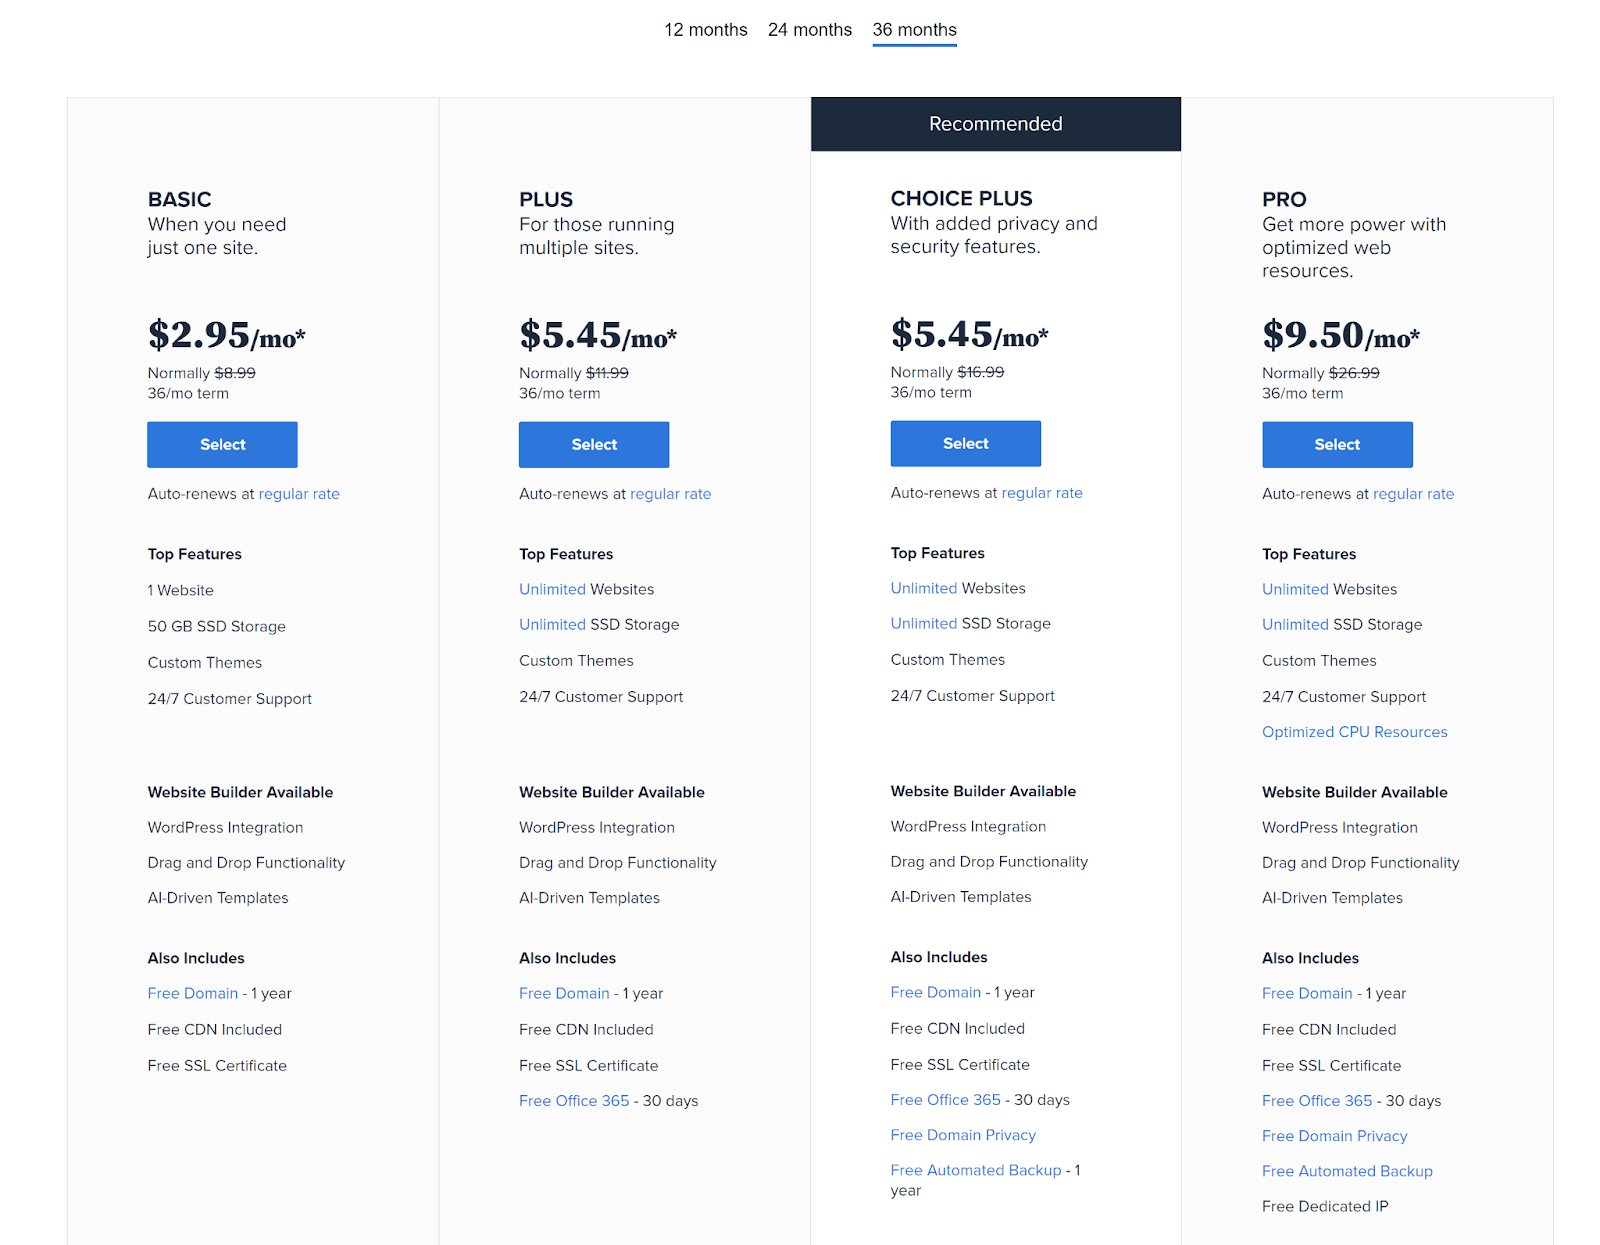The height and width of the screenshot is (1245, 1600).
Task: Select the PRO plan
Action: [x=1337, y=444]
